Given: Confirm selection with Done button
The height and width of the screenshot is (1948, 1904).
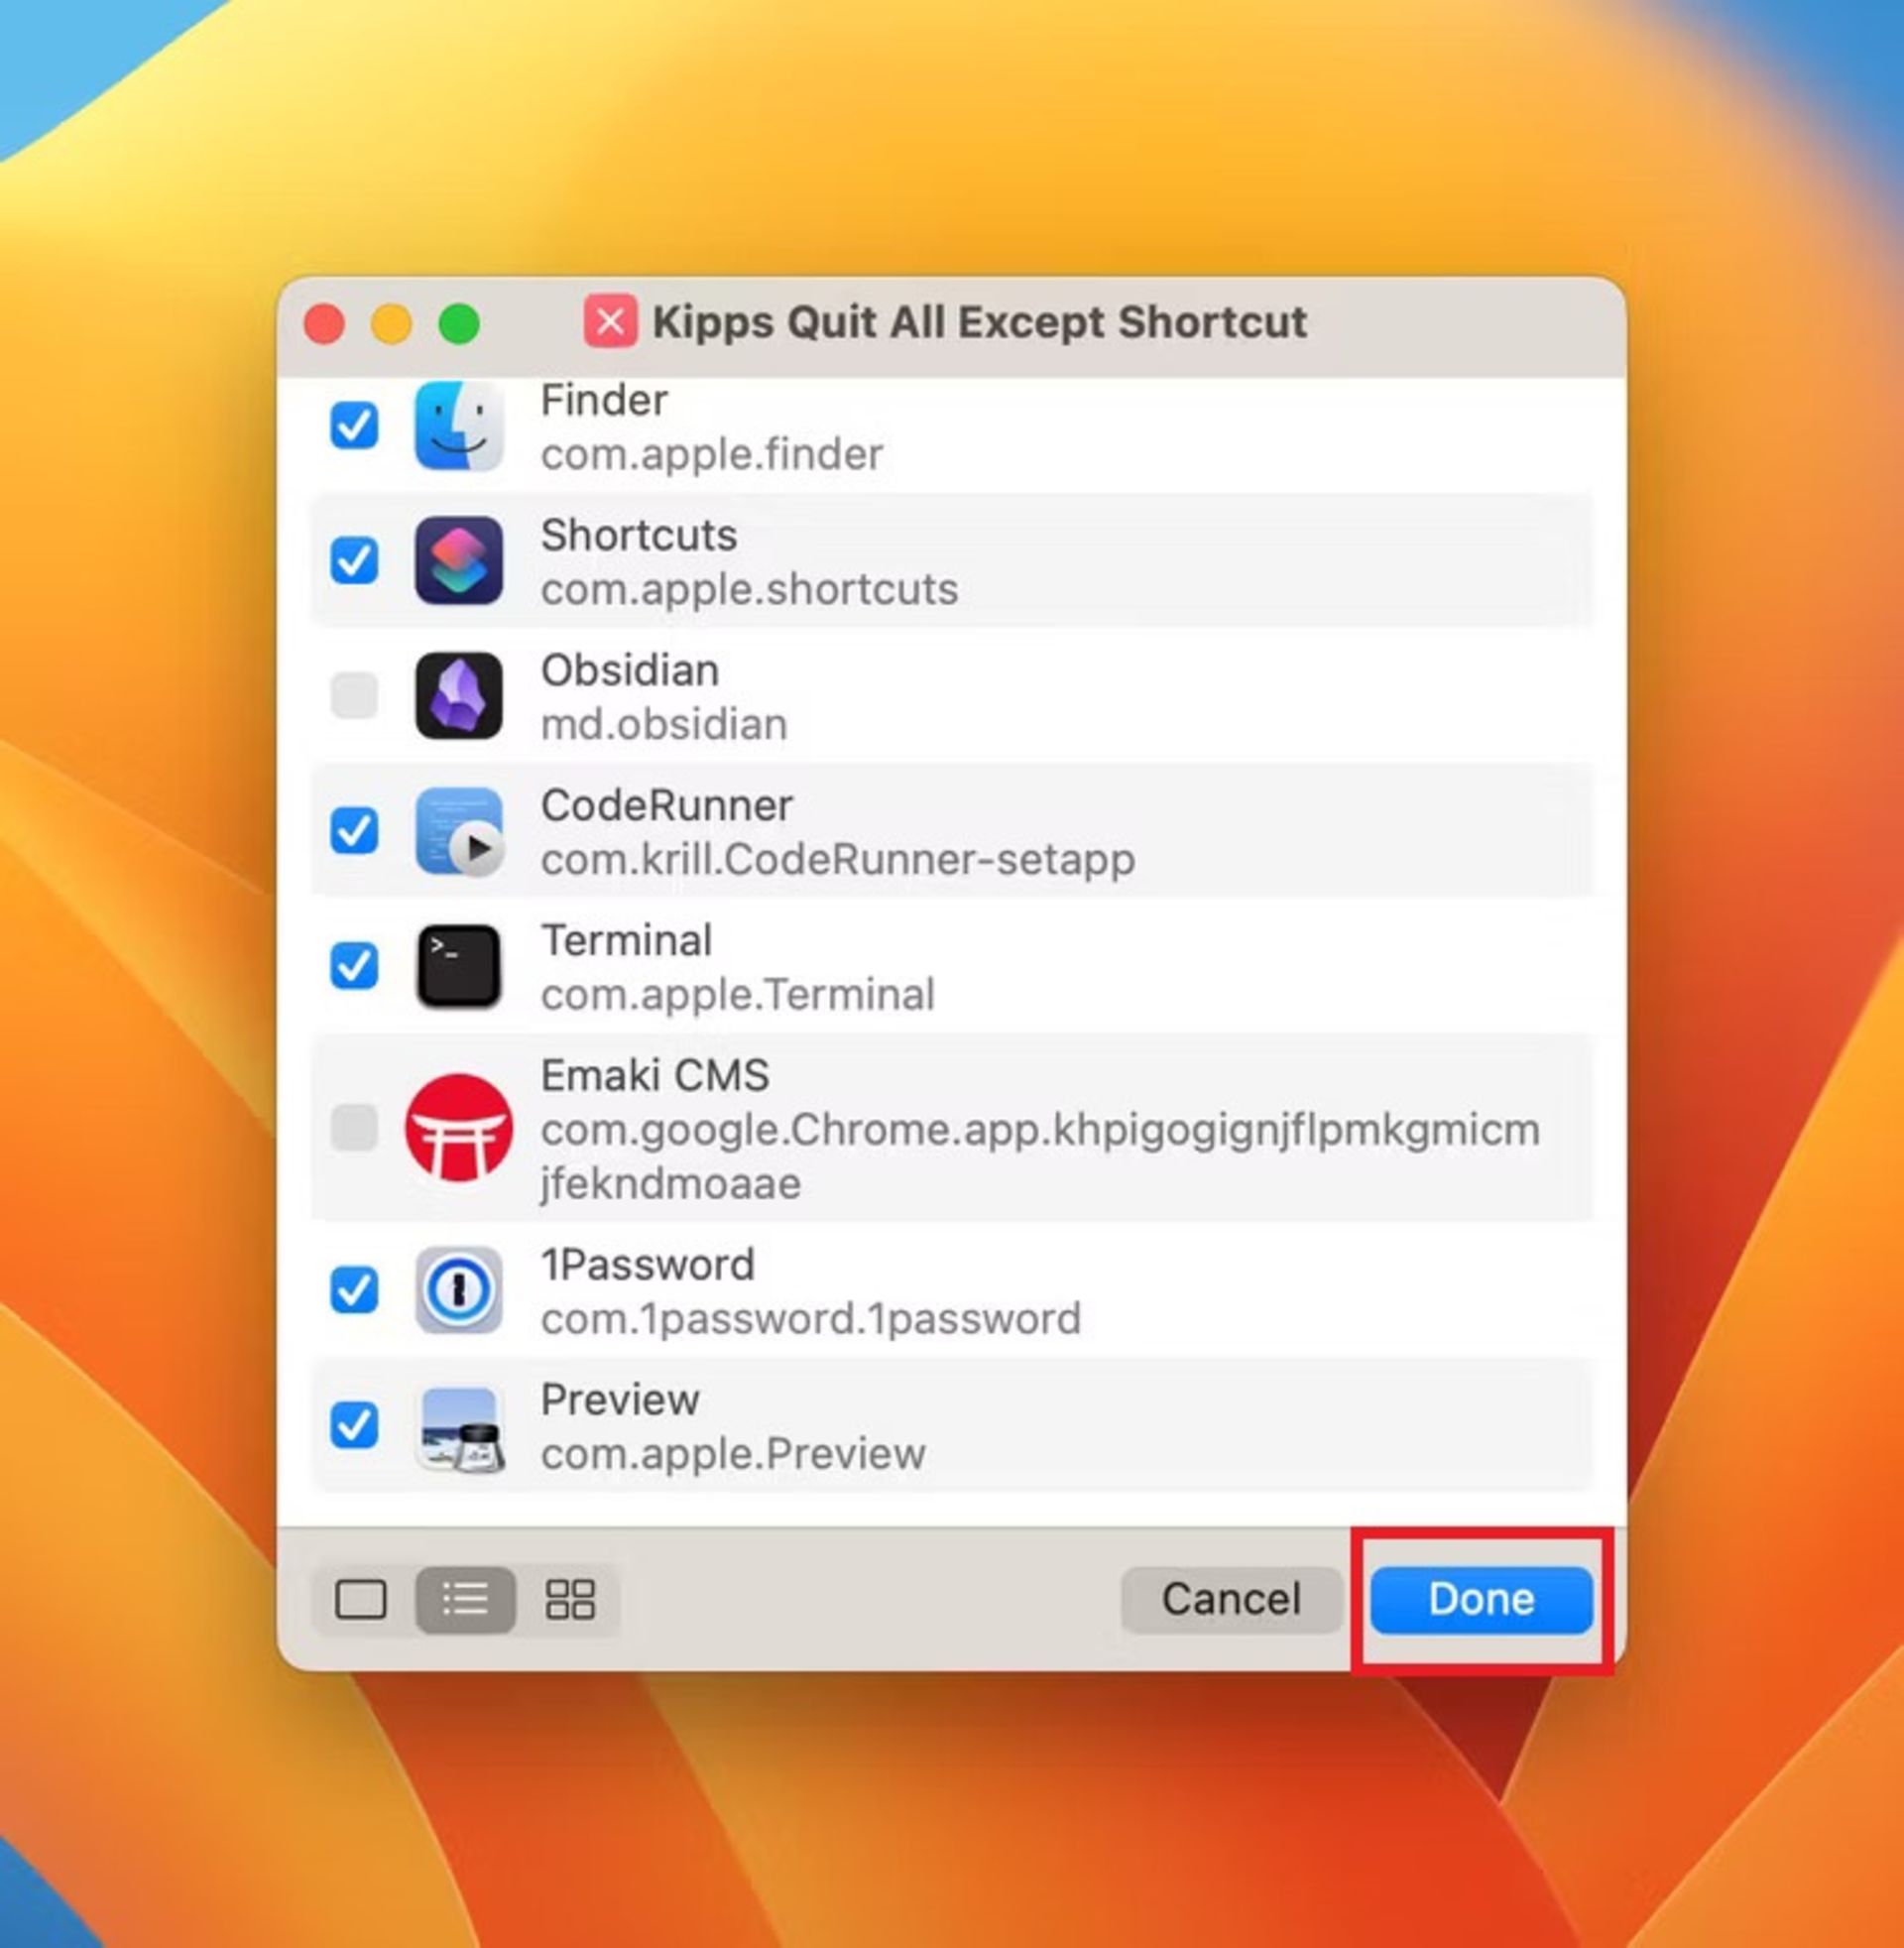Looking at the screenshot, I should 1480,1599.
